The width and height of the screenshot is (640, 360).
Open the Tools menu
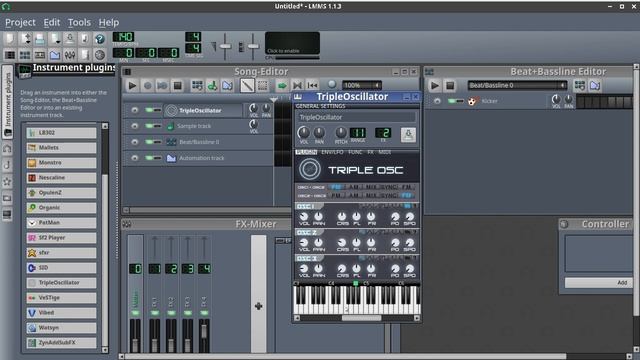coord(79,22)
